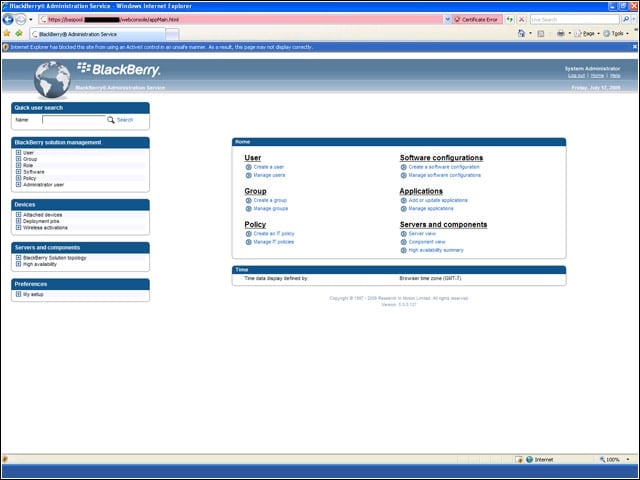Expand the My setup node
Screen dimensions: 640x480
18,294
